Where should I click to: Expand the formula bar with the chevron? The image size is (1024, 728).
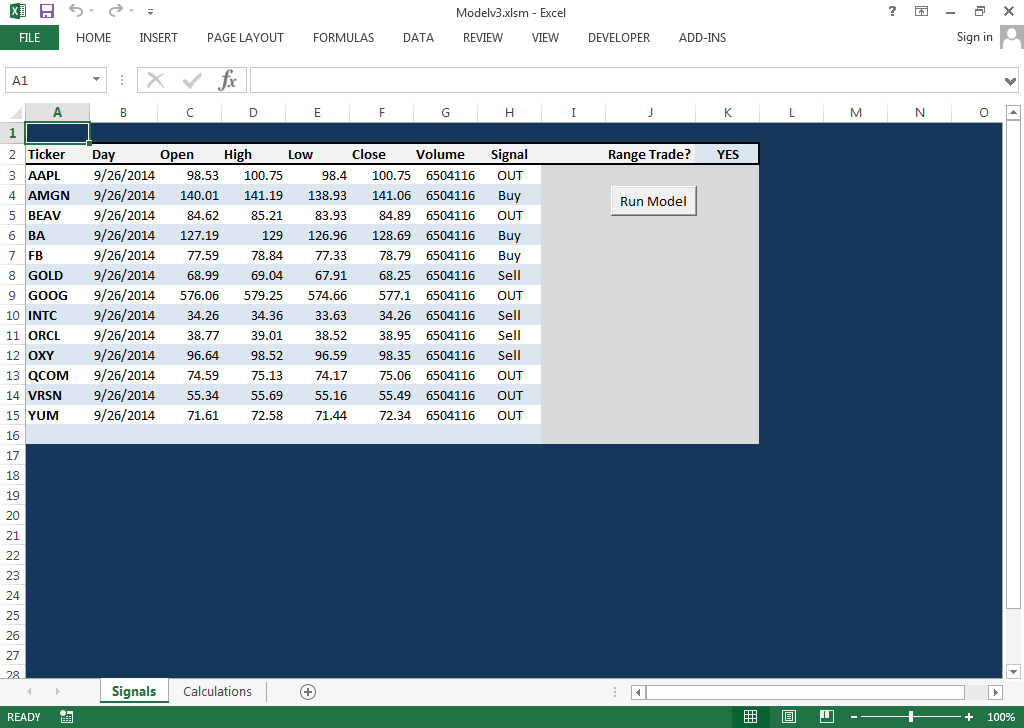coord(1010,81)
